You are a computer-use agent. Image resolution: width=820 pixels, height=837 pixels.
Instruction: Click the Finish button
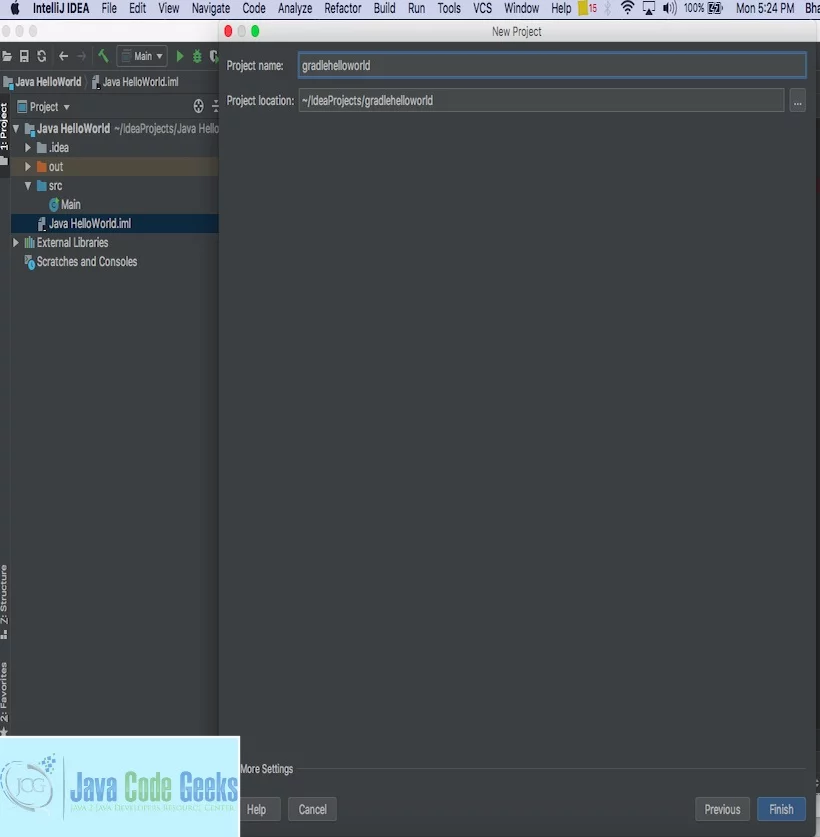(781, 809)
